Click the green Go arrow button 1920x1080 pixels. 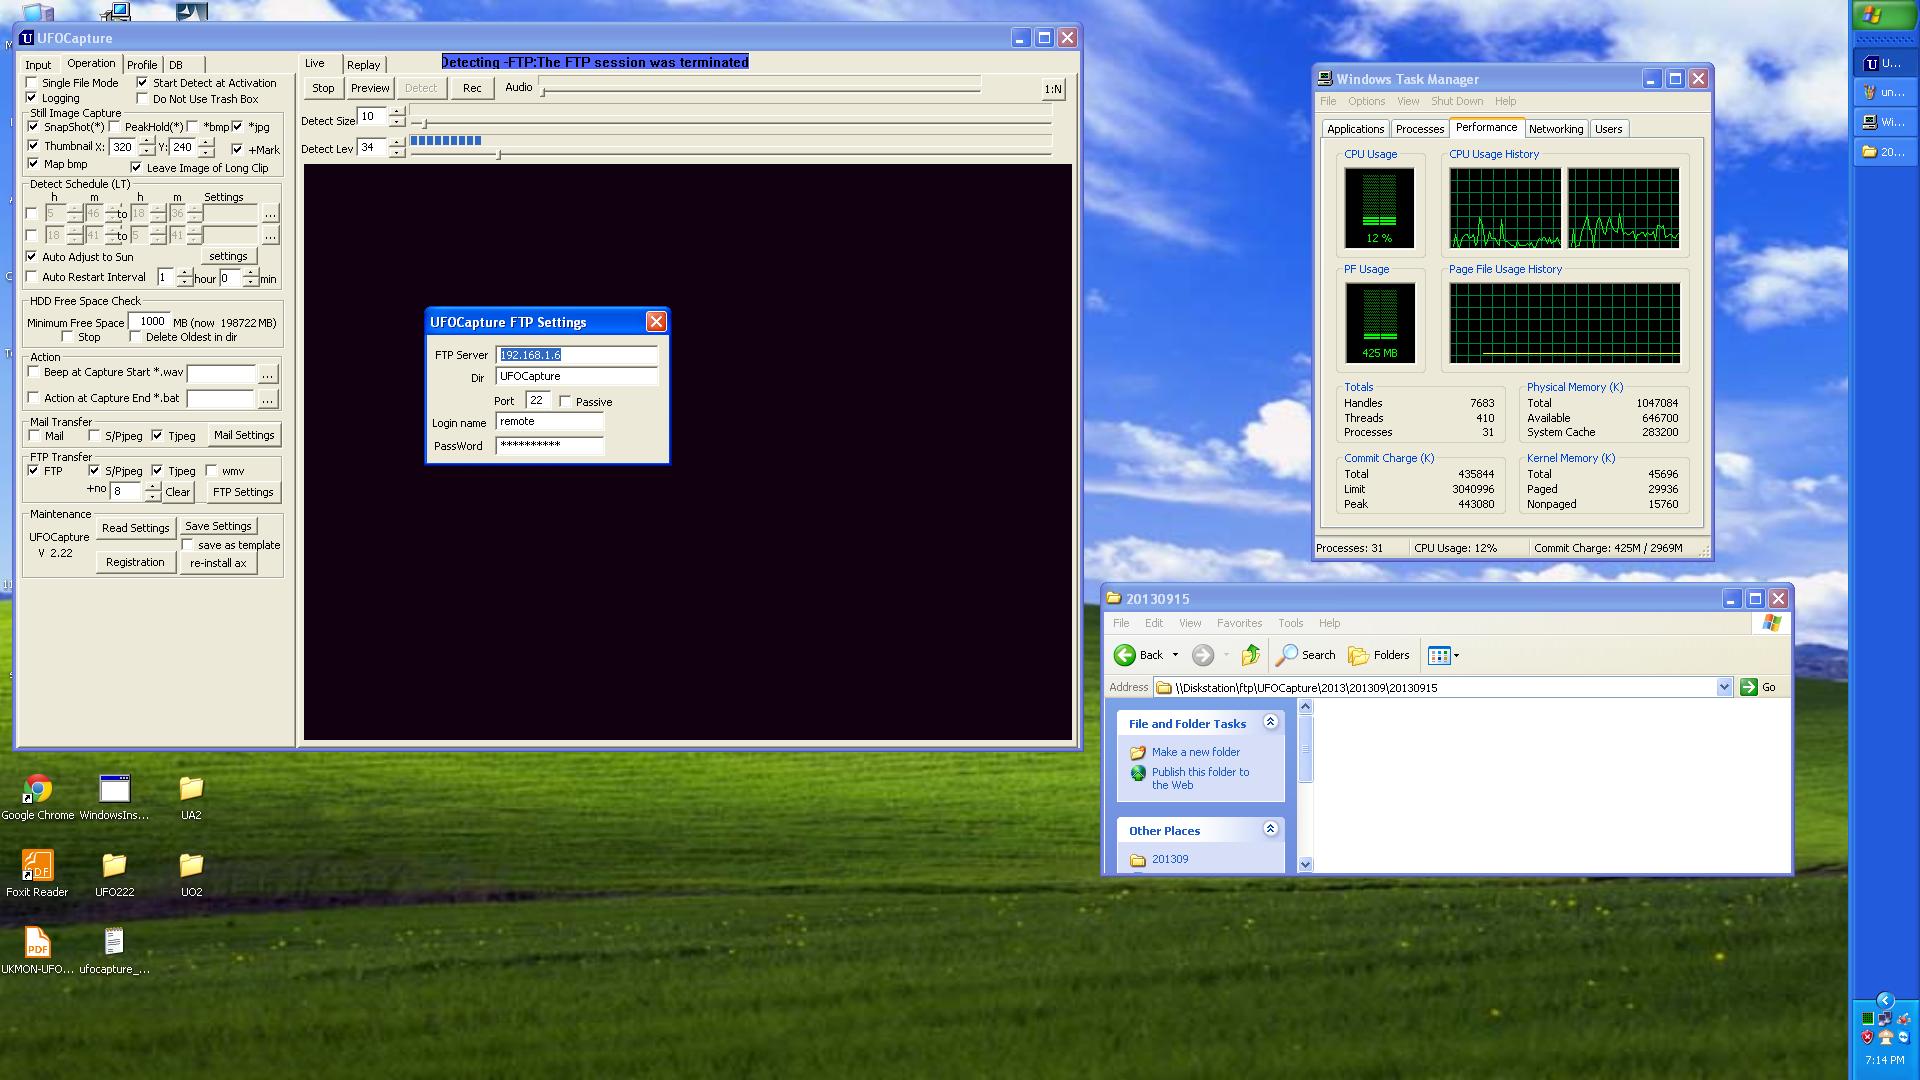[x=1748, y=687]
